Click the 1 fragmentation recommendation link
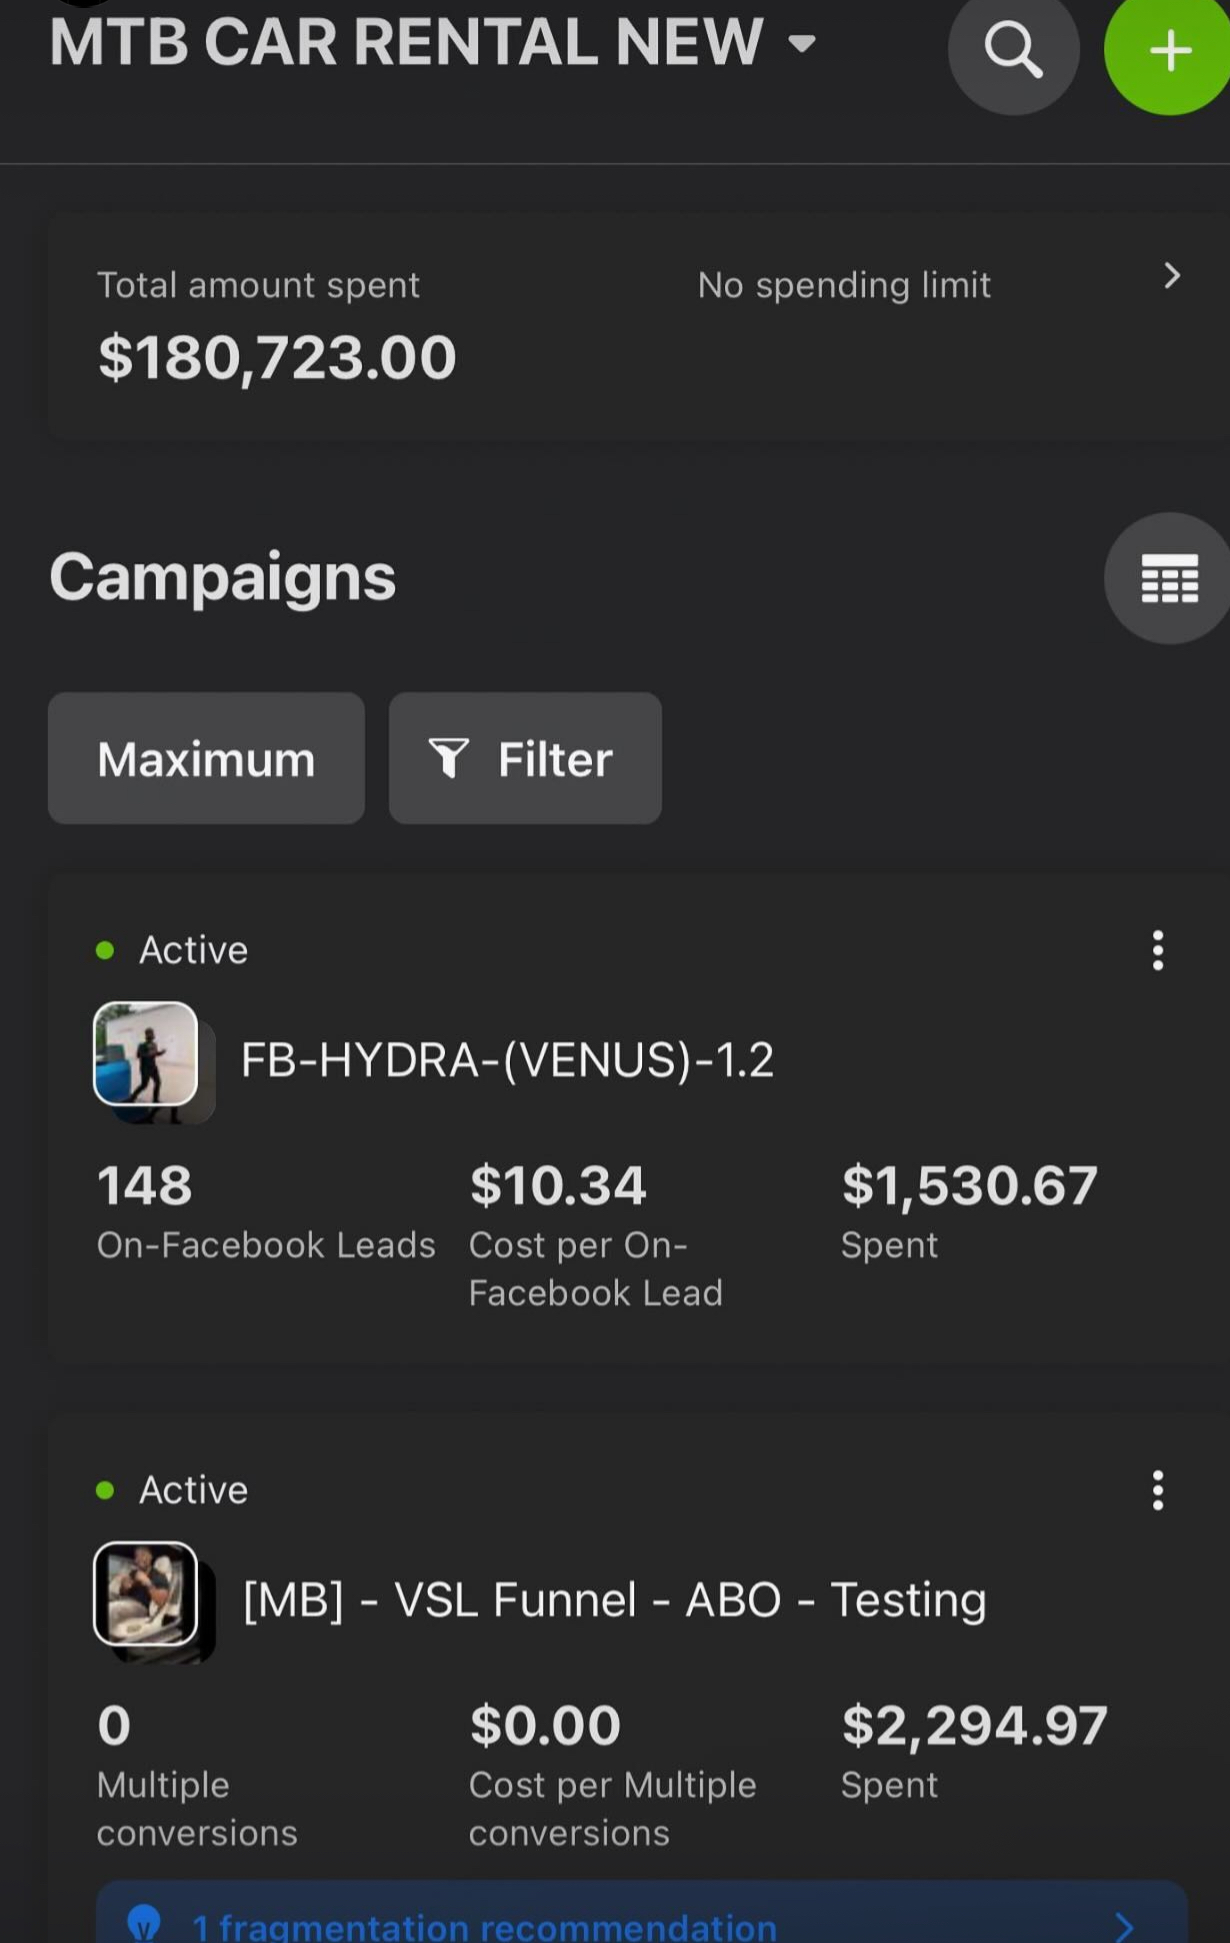 coord(484,1926)
